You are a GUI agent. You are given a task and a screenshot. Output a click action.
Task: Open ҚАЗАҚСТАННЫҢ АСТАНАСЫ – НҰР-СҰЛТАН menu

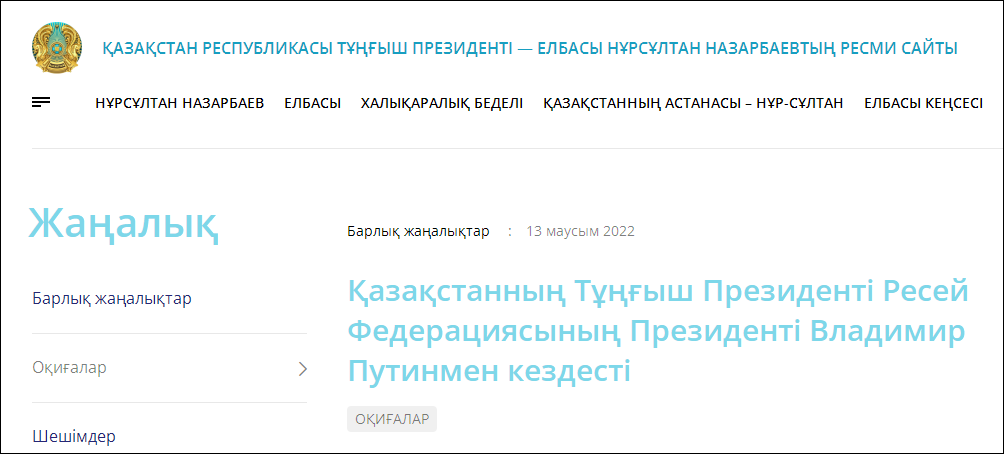[x=693, y=103]
